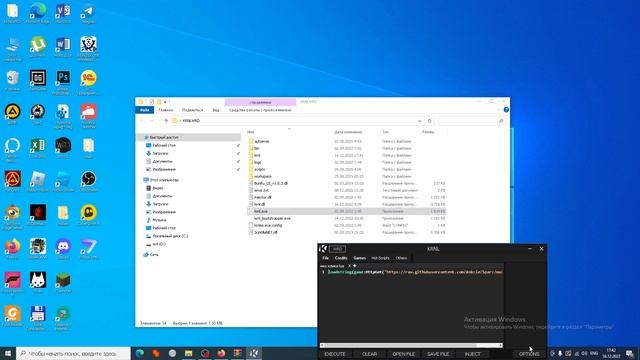Viewport: 640px width, 360px height.
Task: Open OBS Studio desktop shortcut
Action: 88,182
